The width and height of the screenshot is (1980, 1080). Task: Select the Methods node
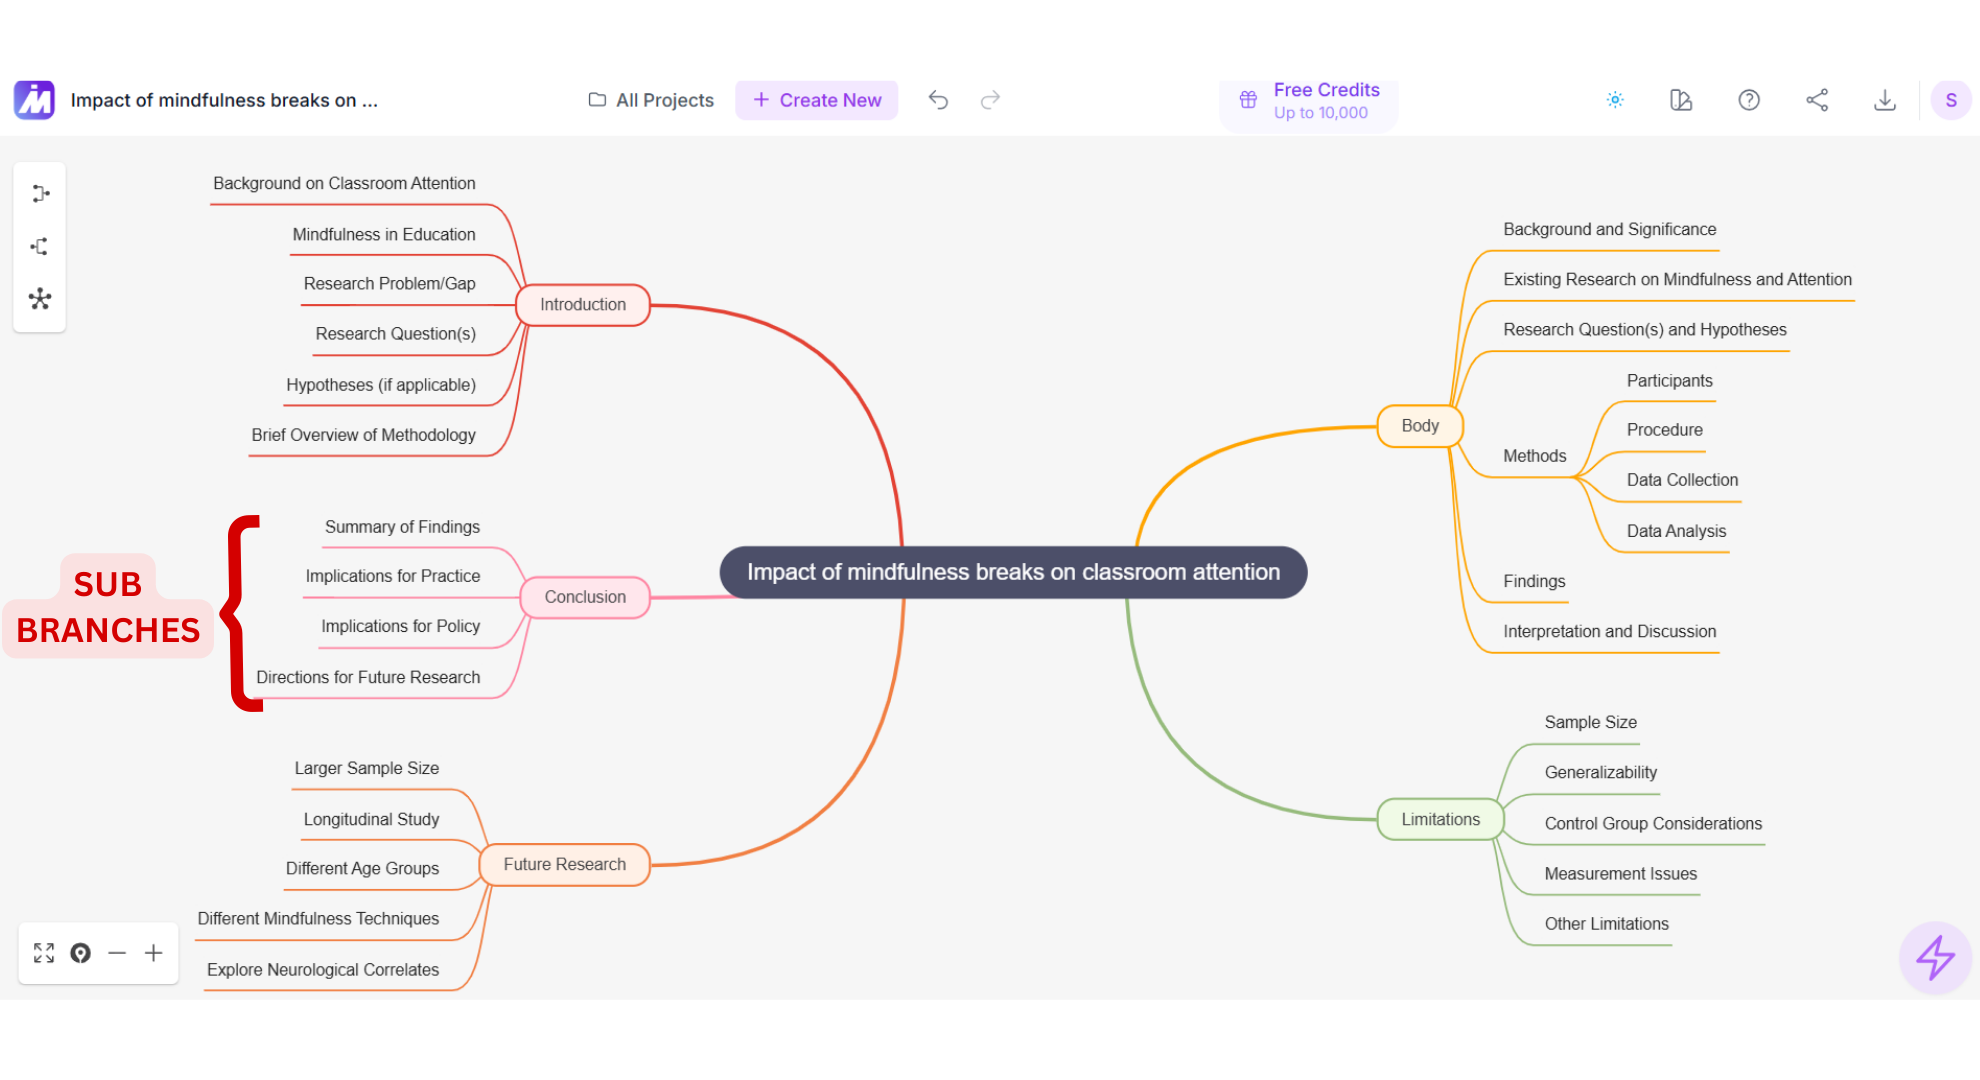coord(1535,456)
